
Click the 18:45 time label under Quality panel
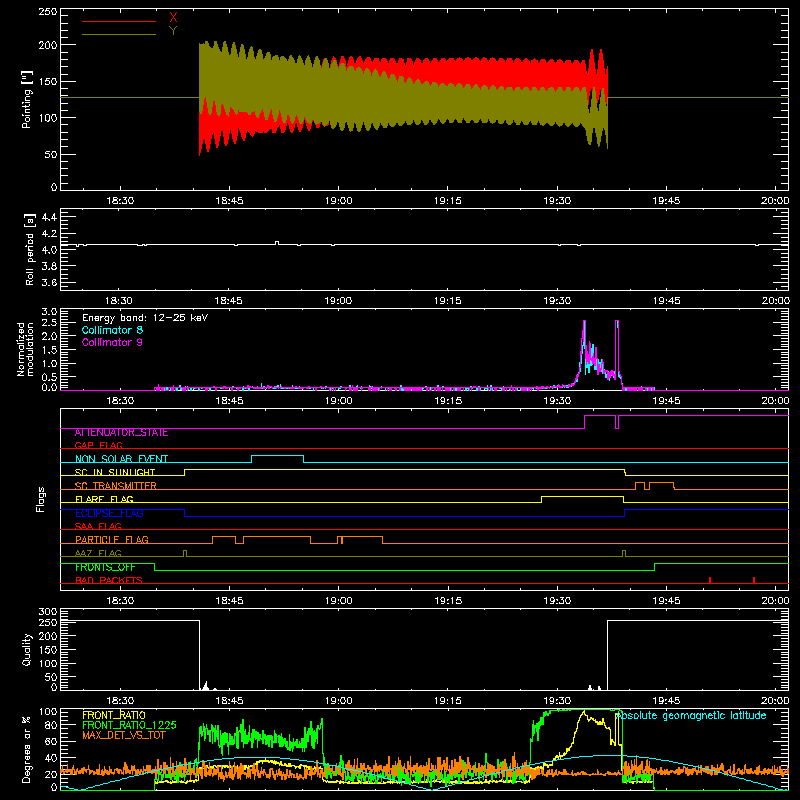point(229,701)
